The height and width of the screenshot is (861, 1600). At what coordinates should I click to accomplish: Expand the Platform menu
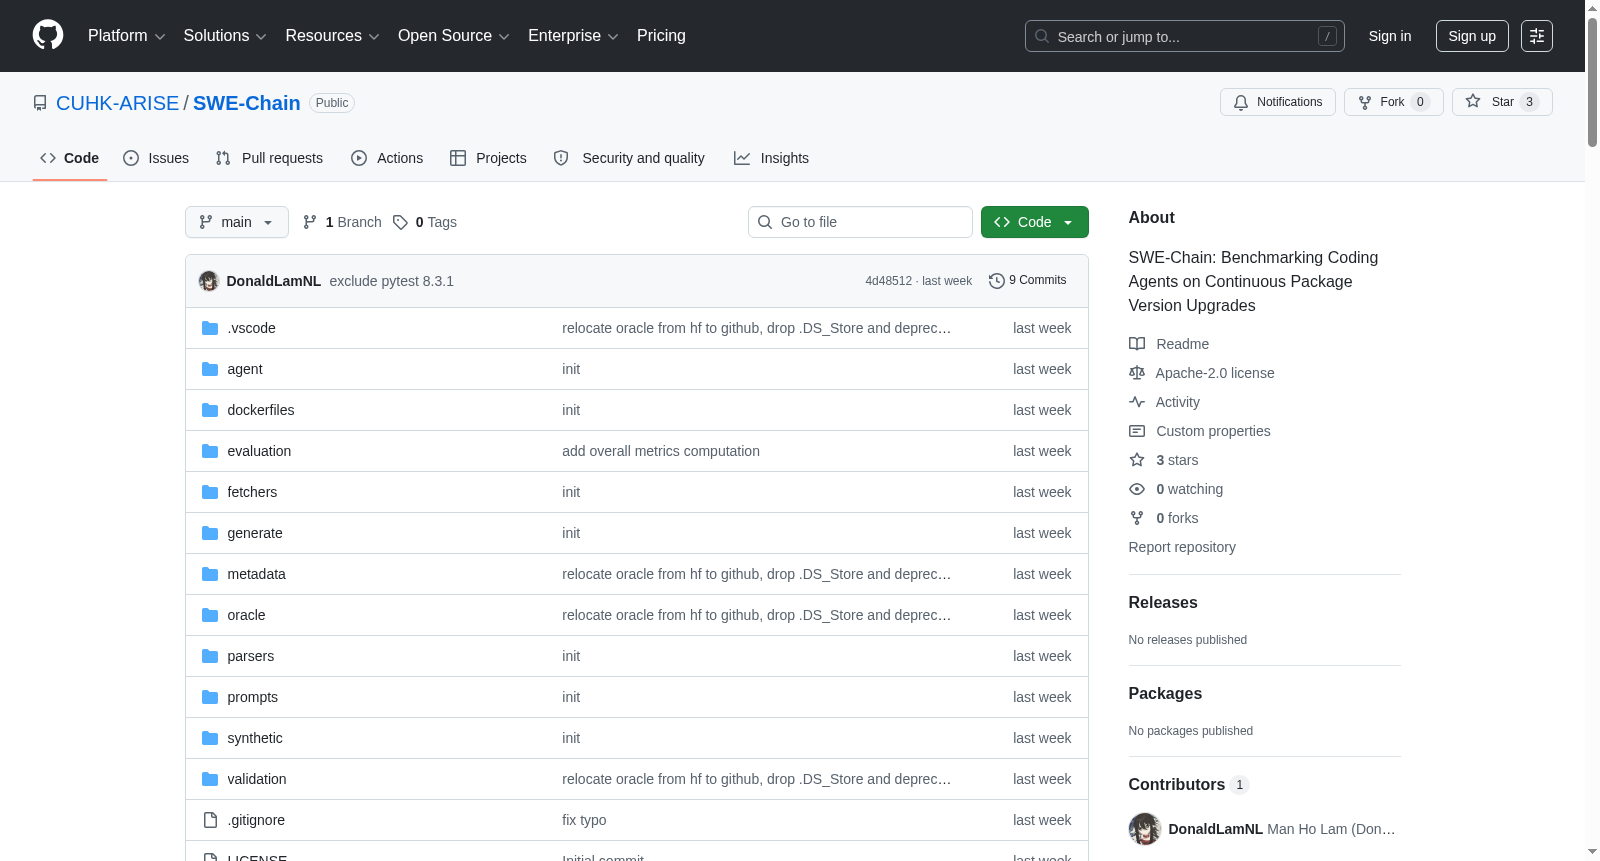pos(127,36)
